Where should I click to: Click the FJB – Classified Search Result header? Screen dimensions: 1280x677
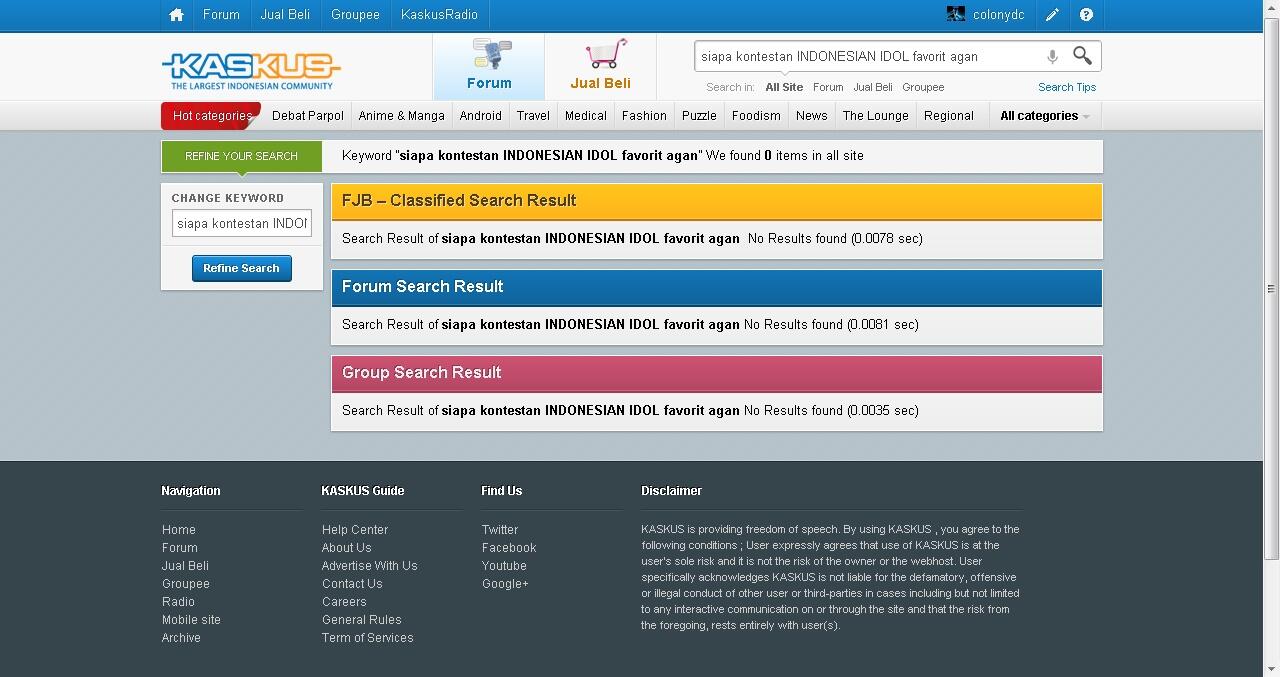(717, 201)
